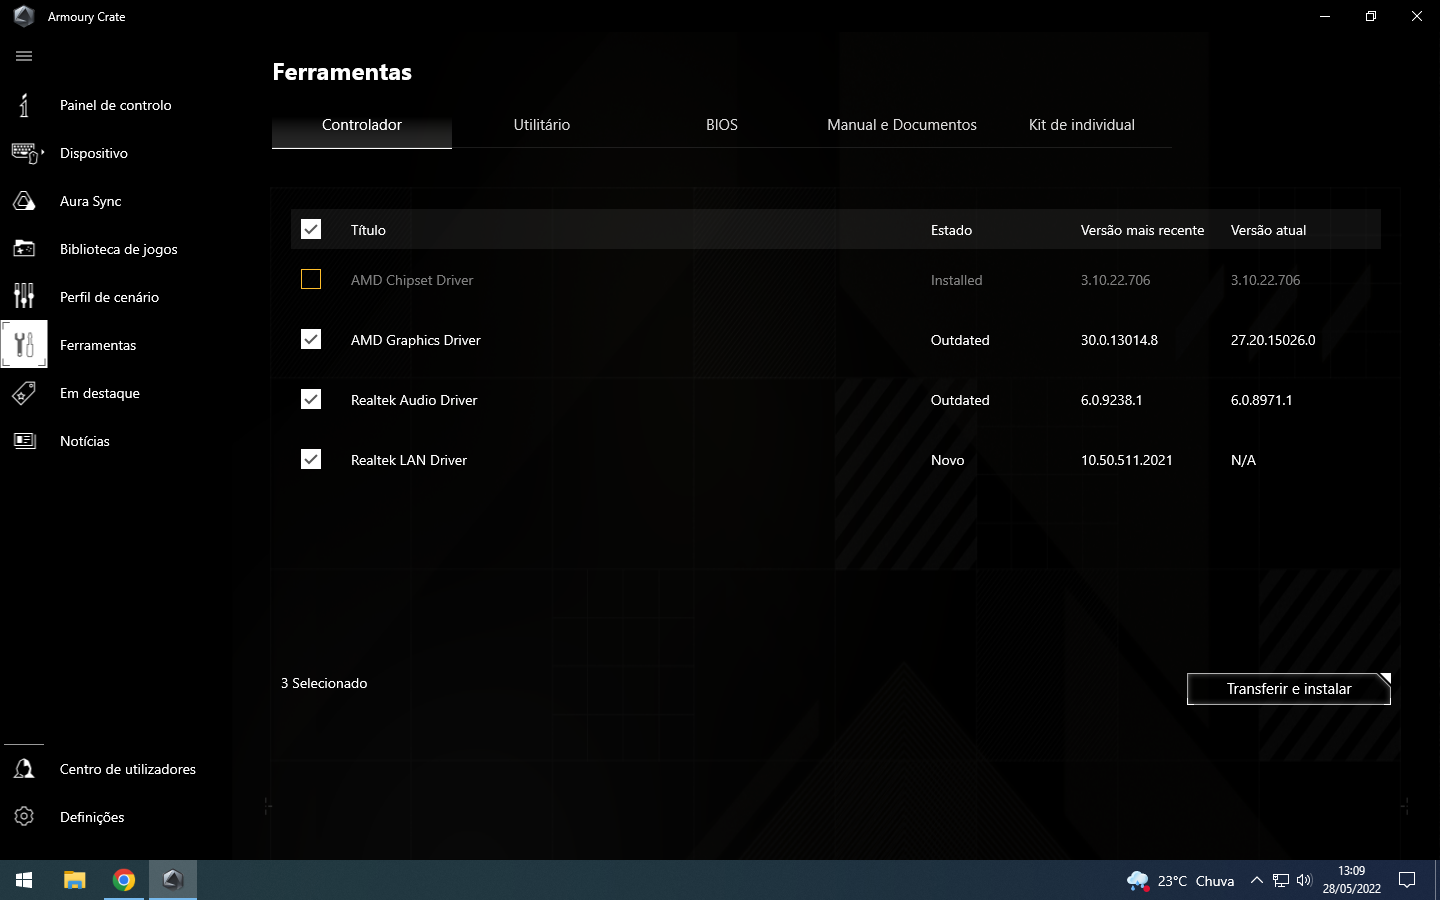
Task: Open the notification center icon
Action: tap(1407, 881)
